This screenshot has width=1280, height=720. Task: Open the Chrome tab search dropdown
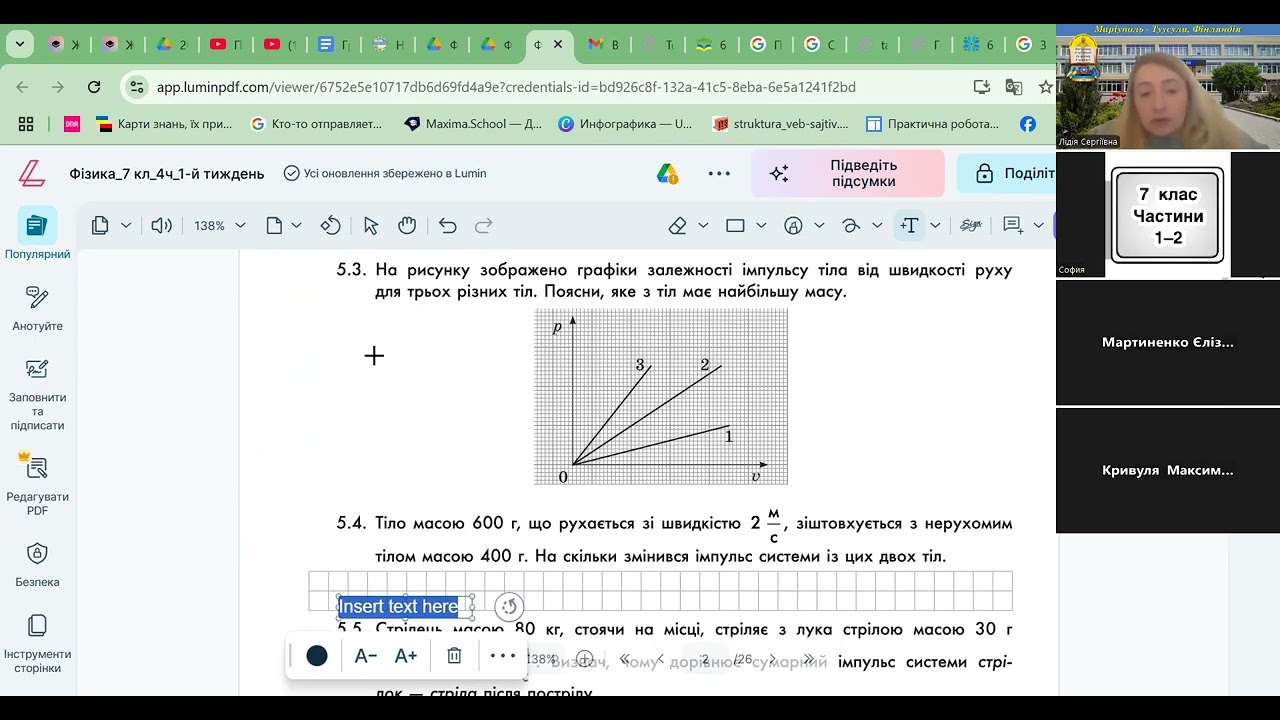pos(19,44)
